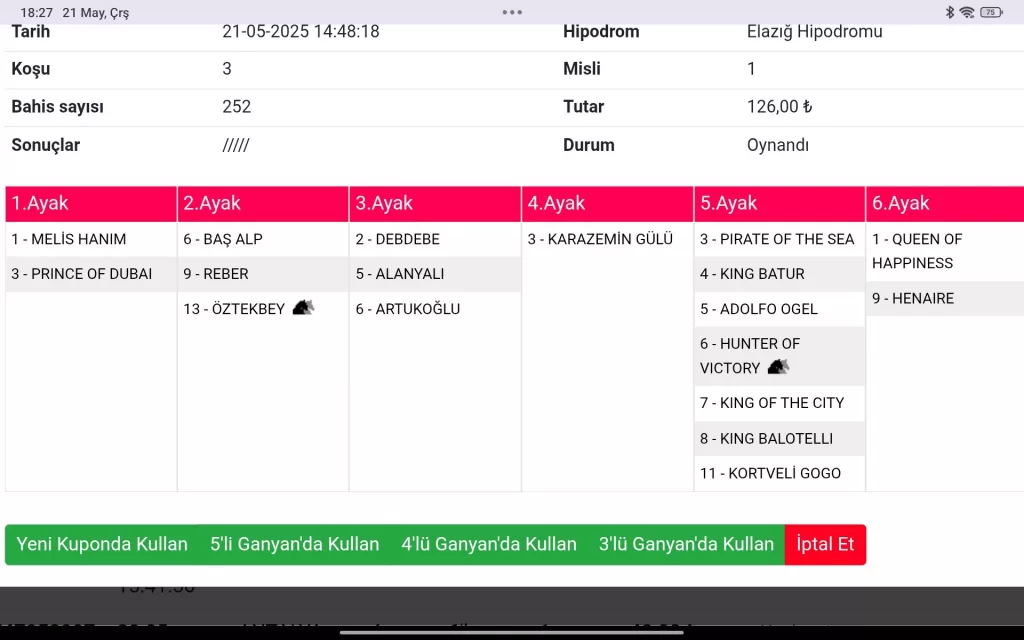Click 9 - HENAIRE in 6.Ayak
The height and width of the screenshot is (640, 1024).
pos(913,298)
